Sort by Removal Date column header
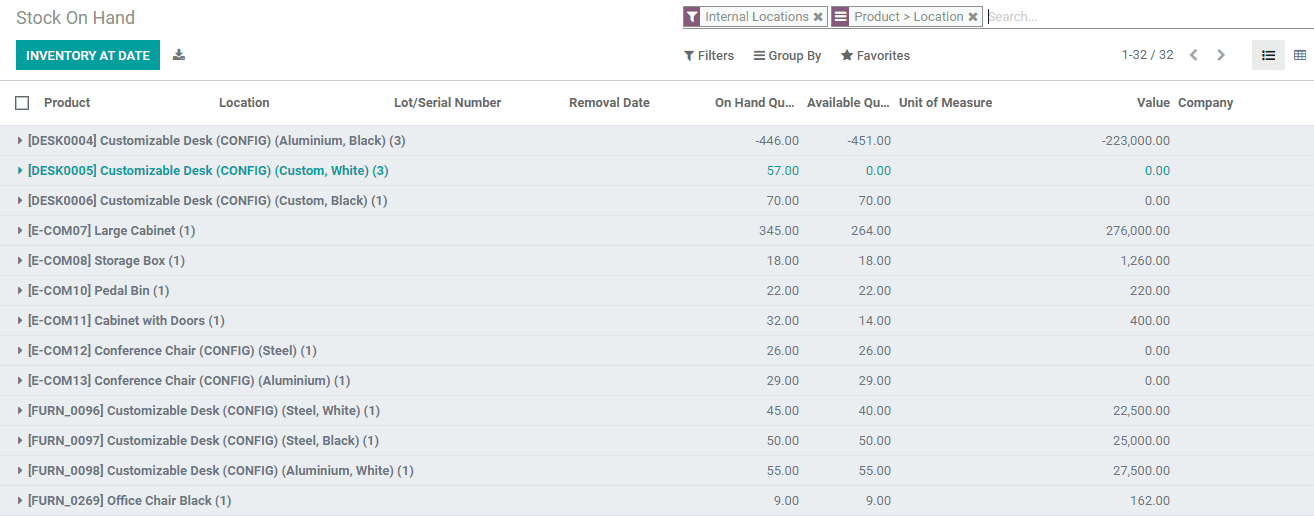 click(609, 103)
